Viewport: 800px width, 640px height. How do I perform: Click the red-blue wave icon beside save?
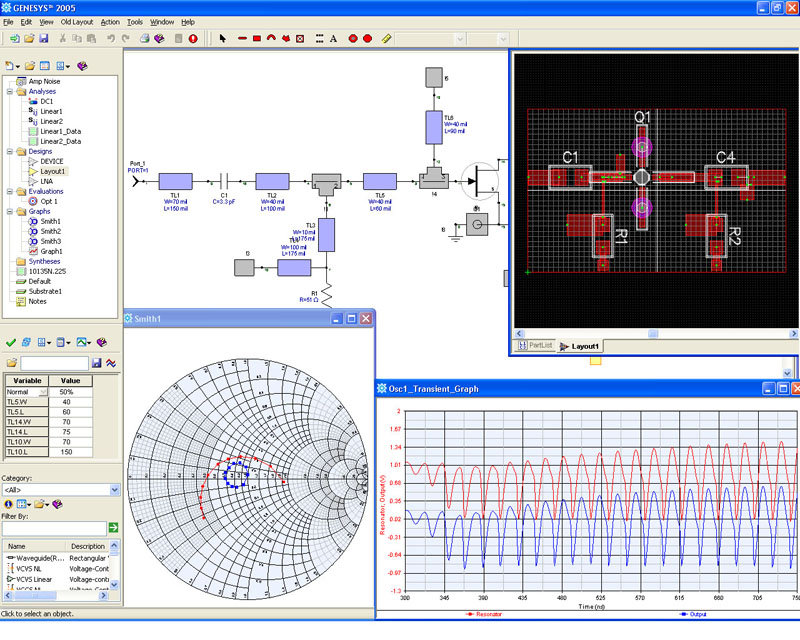tap(111, 363)
